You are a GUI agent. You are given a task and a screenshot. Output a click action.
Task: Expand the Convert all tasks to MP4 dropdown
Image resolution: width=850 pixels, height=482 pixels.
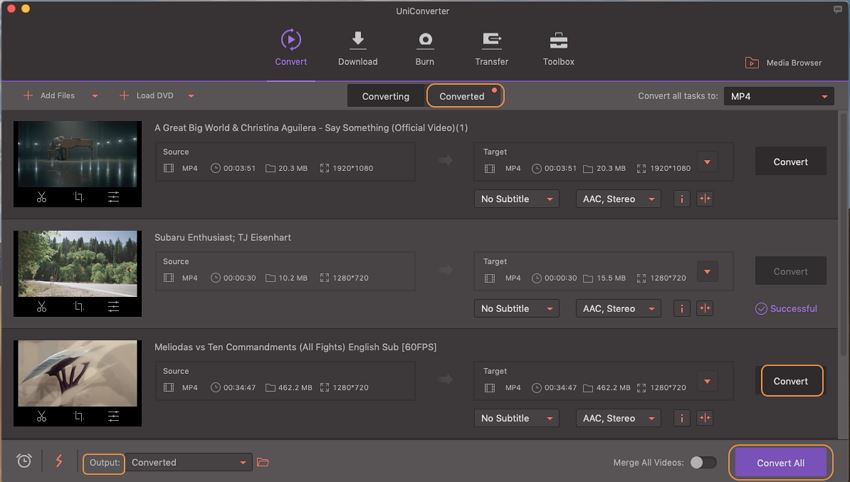coord(778,96)
